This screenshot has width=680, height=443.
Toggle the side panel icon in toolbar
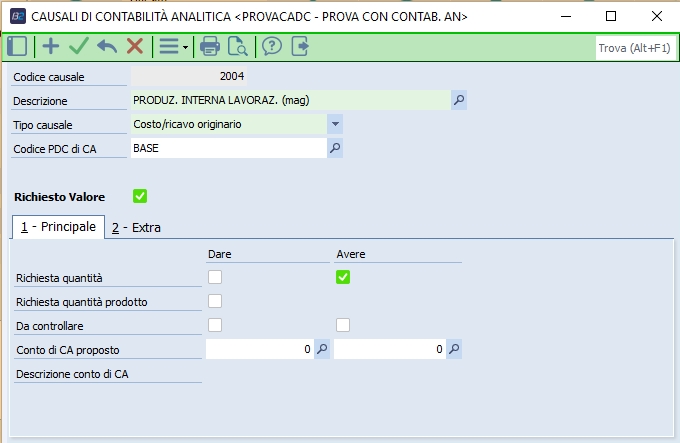click(x=17, y=46)
